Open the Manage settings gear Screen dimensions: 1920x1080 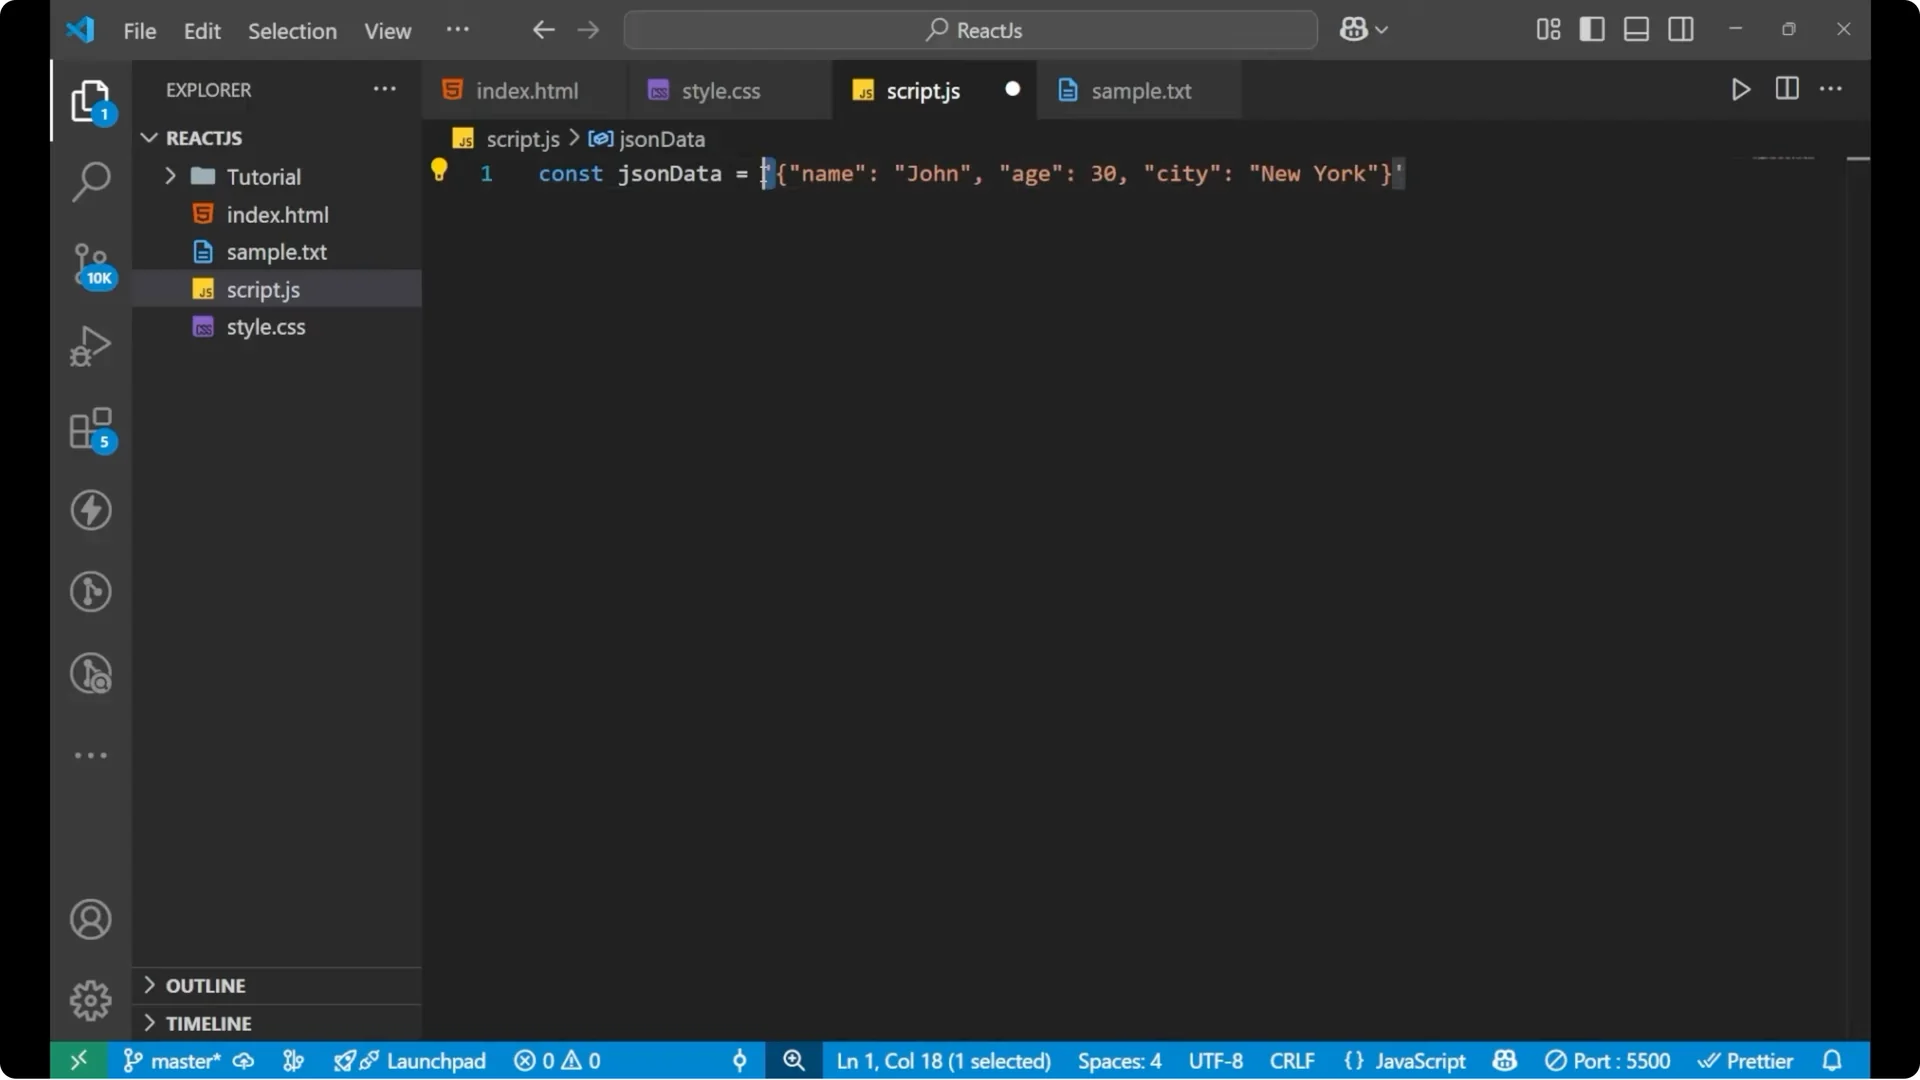point(91,999)
